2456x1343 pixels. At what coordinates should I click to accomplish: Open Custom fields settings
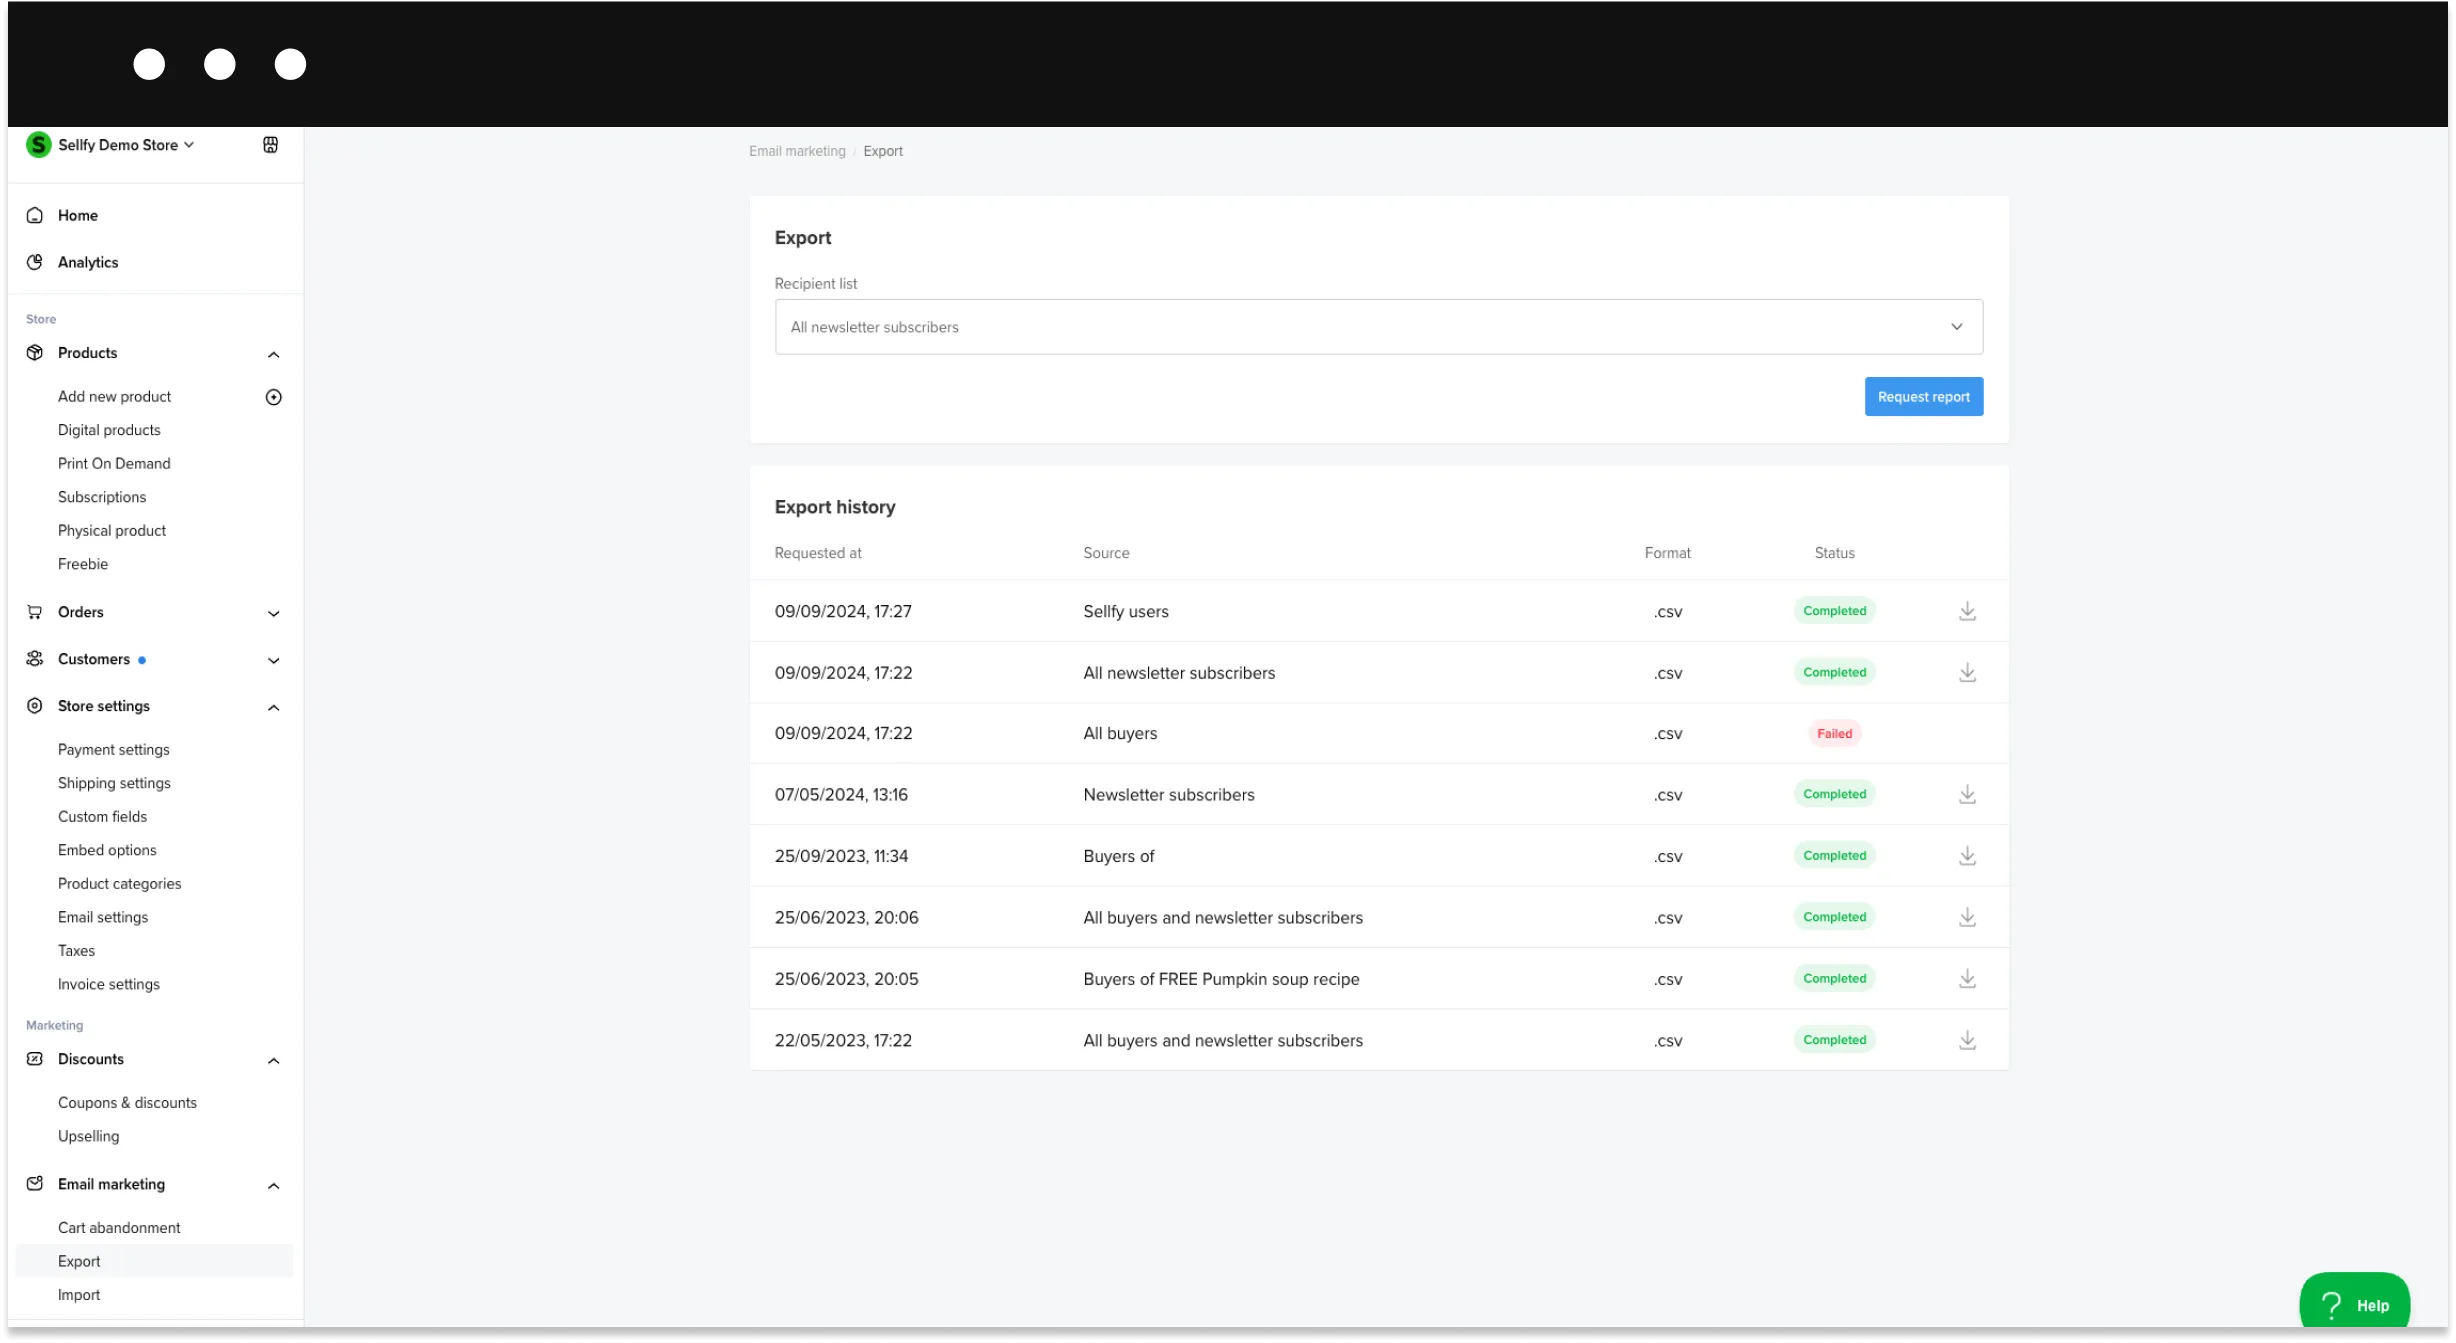[x=102, y=817]
